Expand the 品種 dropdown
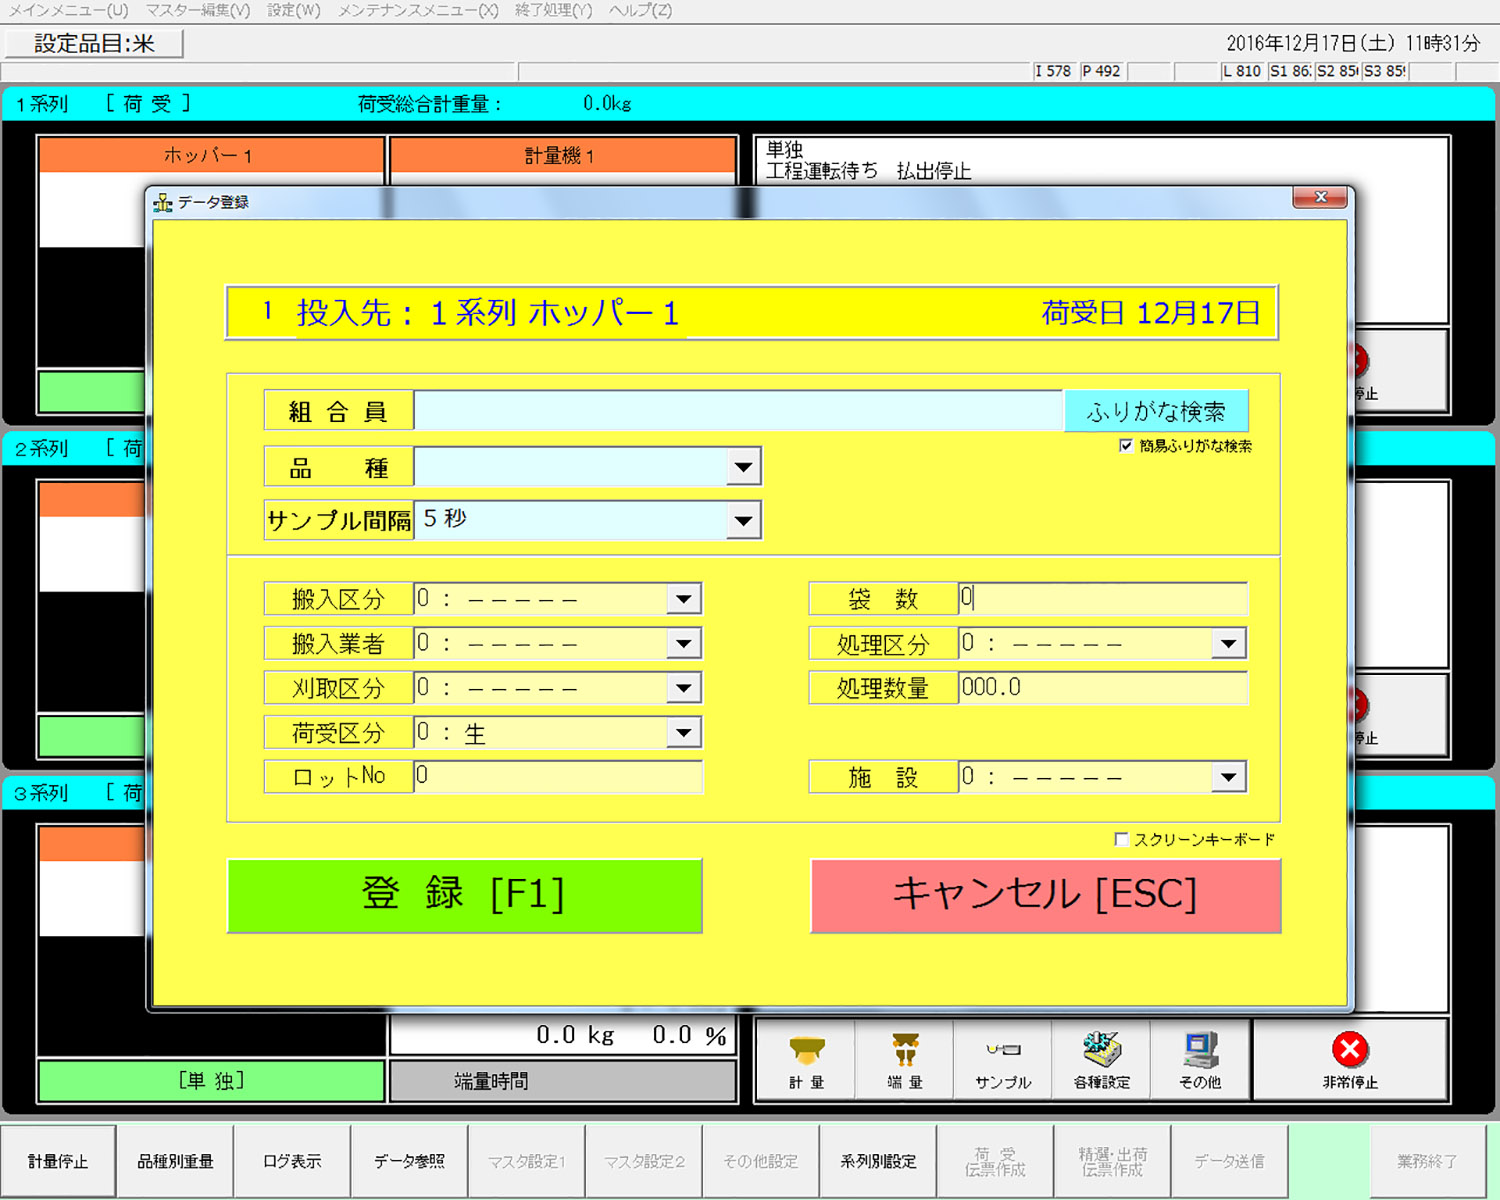The height and width of the screenshot is (1200, 1500). click(x=743, y=467)
